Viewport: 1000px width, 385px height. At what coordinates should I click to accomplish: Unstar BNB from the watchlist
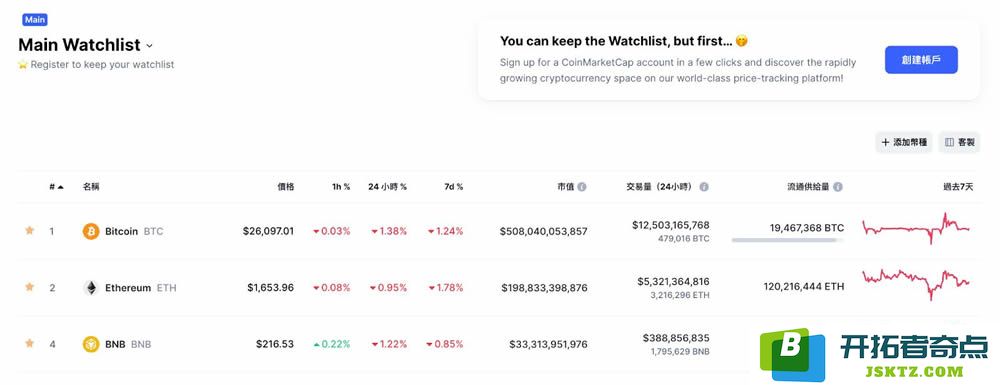click(x=29, y=344)
